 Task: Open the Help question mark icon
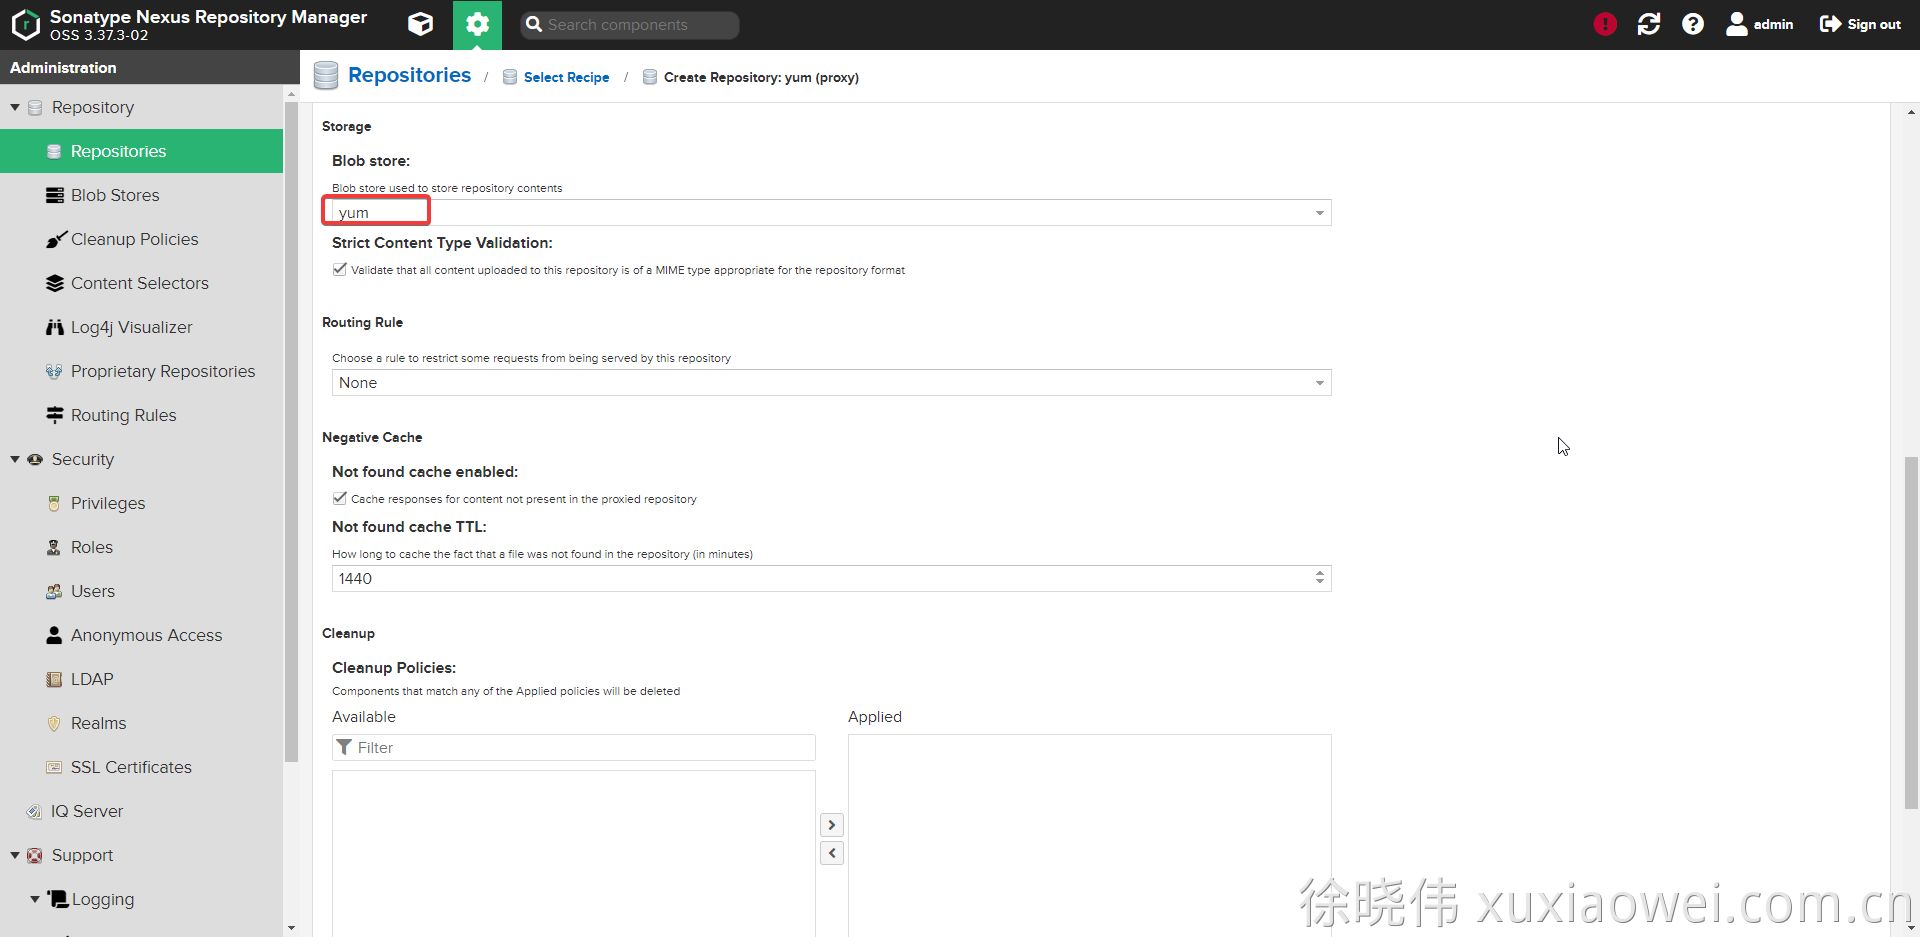pos(1693,24)
